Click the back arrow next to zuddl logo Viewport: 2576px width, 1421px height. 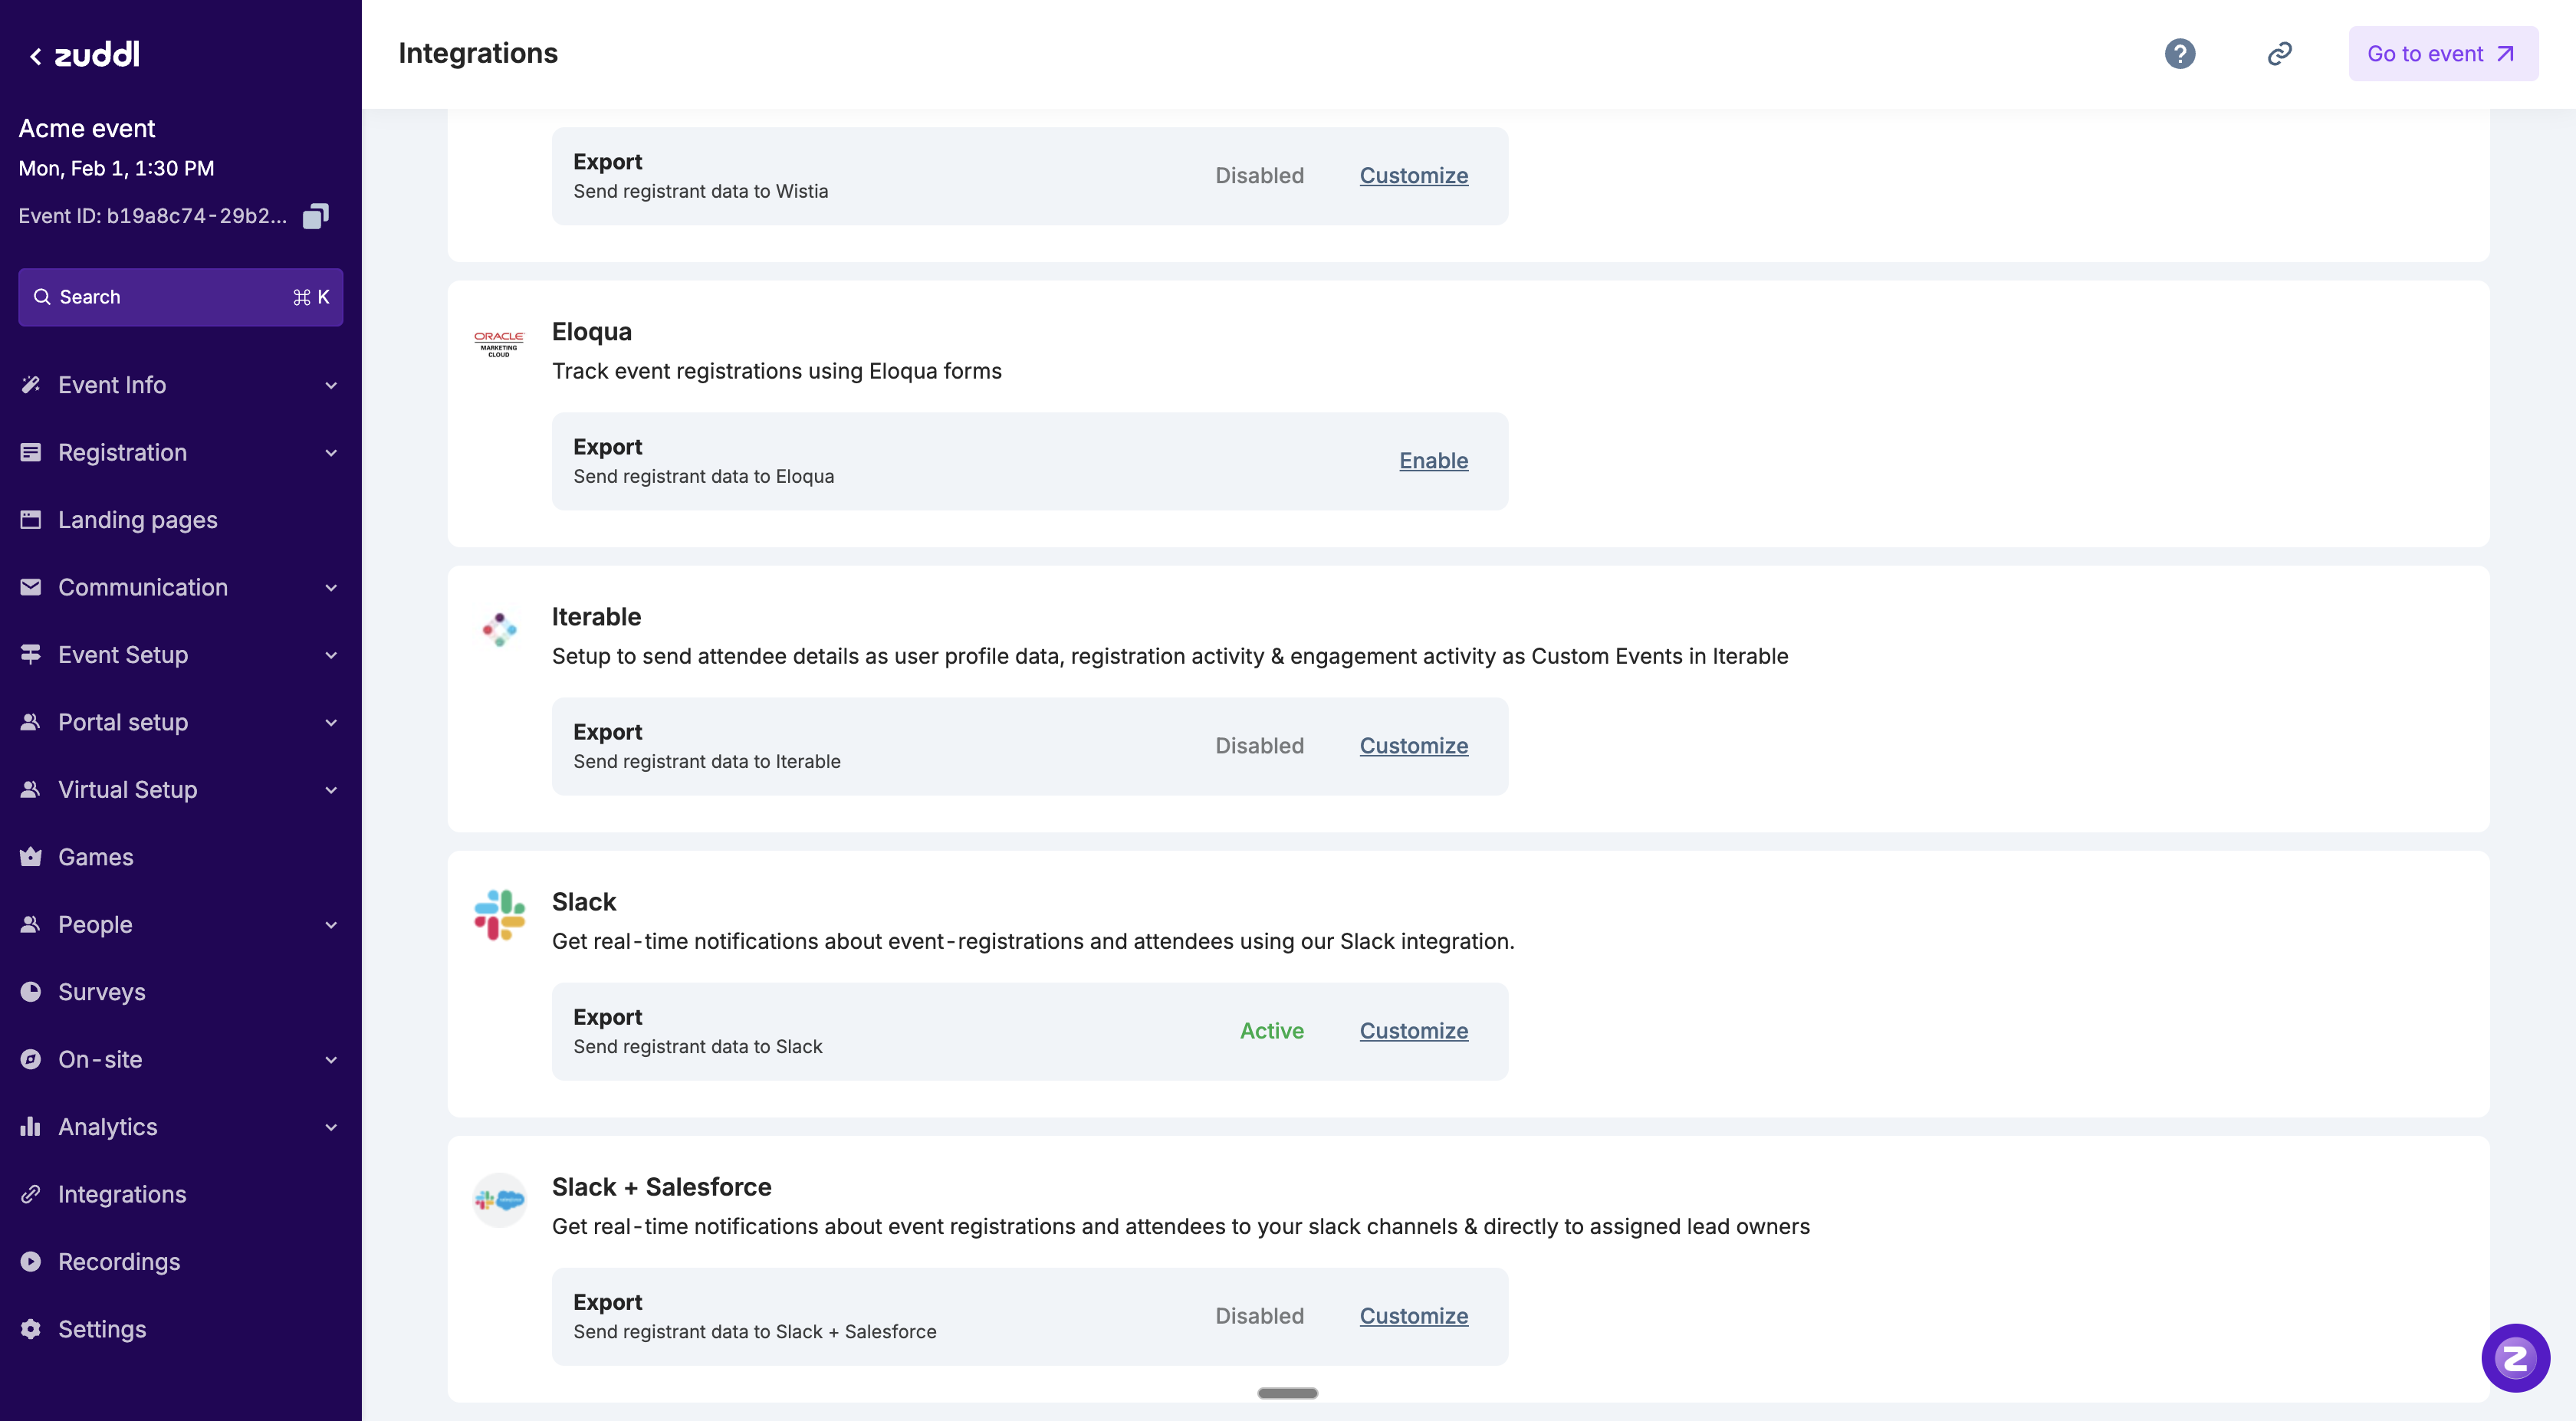[x=36, y=56]
